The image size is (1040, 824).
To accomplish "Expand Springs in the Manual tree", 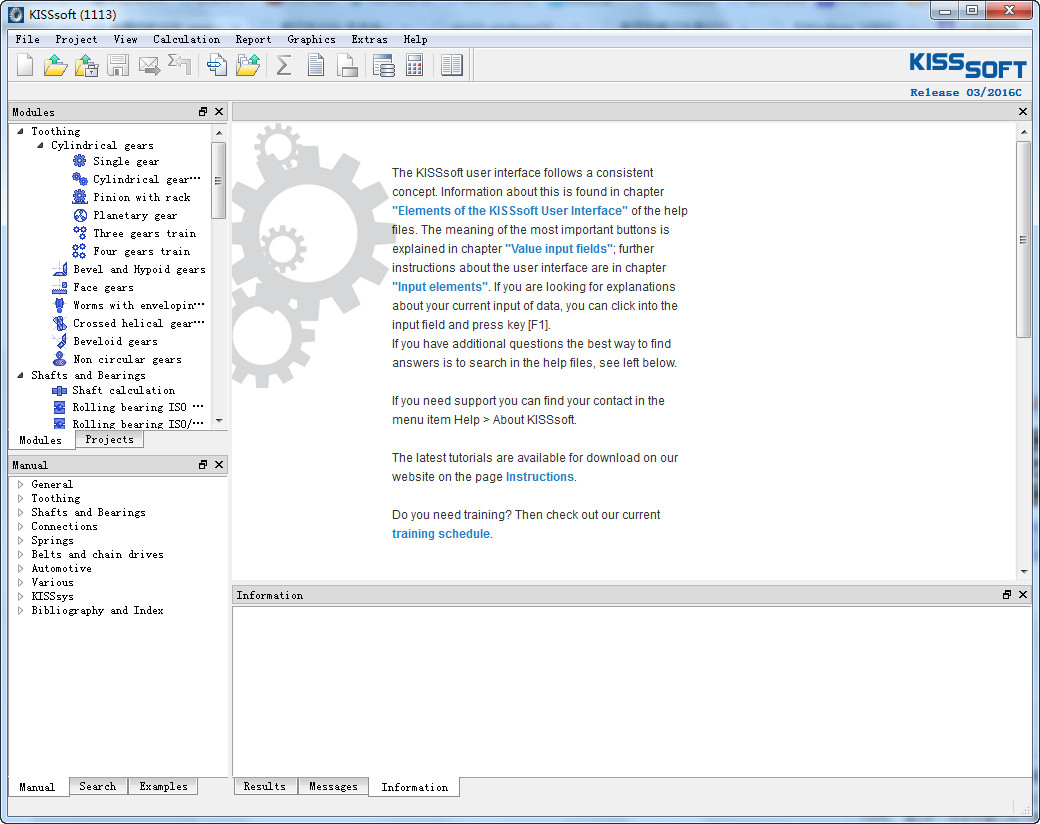I will [21, 540].
